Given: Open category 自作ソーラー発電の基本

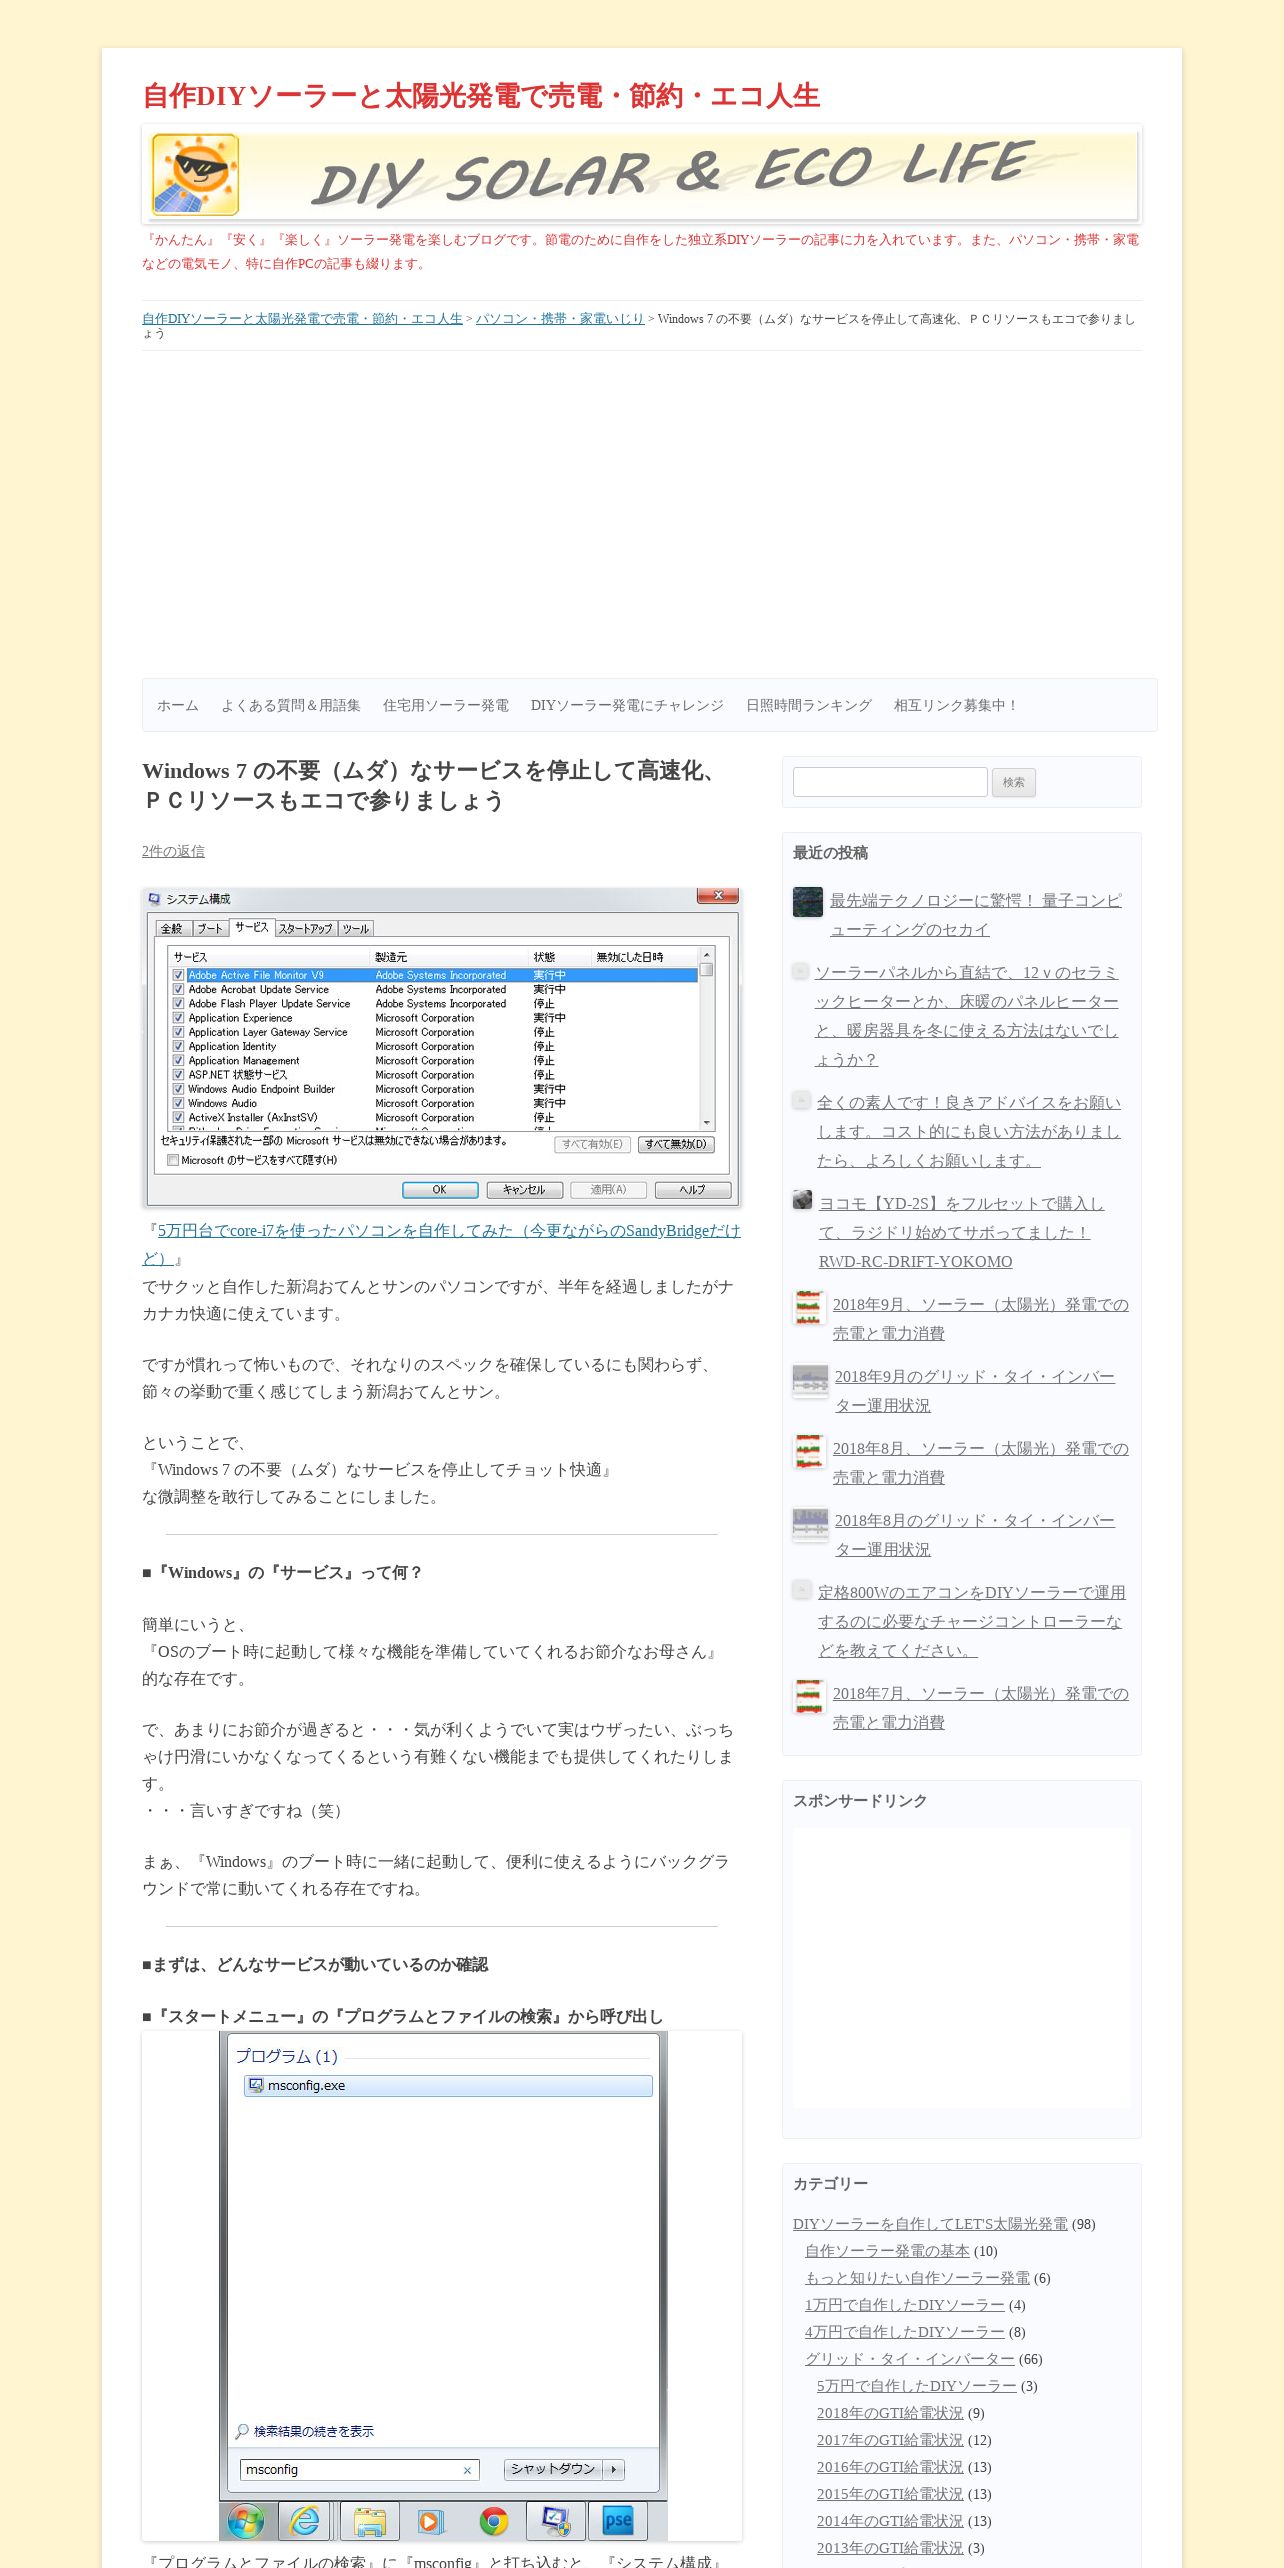Looking at the screenshot, I should pyautogui.click(x=887, y=2251).
